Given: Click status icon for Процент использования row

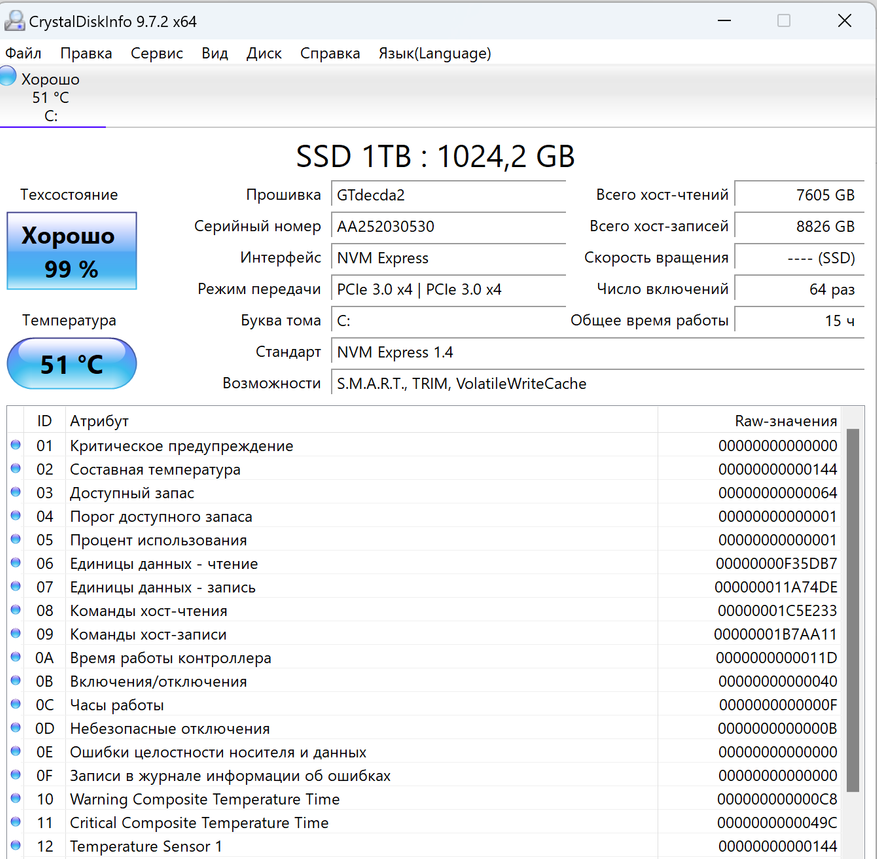Looking at the screenshot, I should (x=15, y=540).
